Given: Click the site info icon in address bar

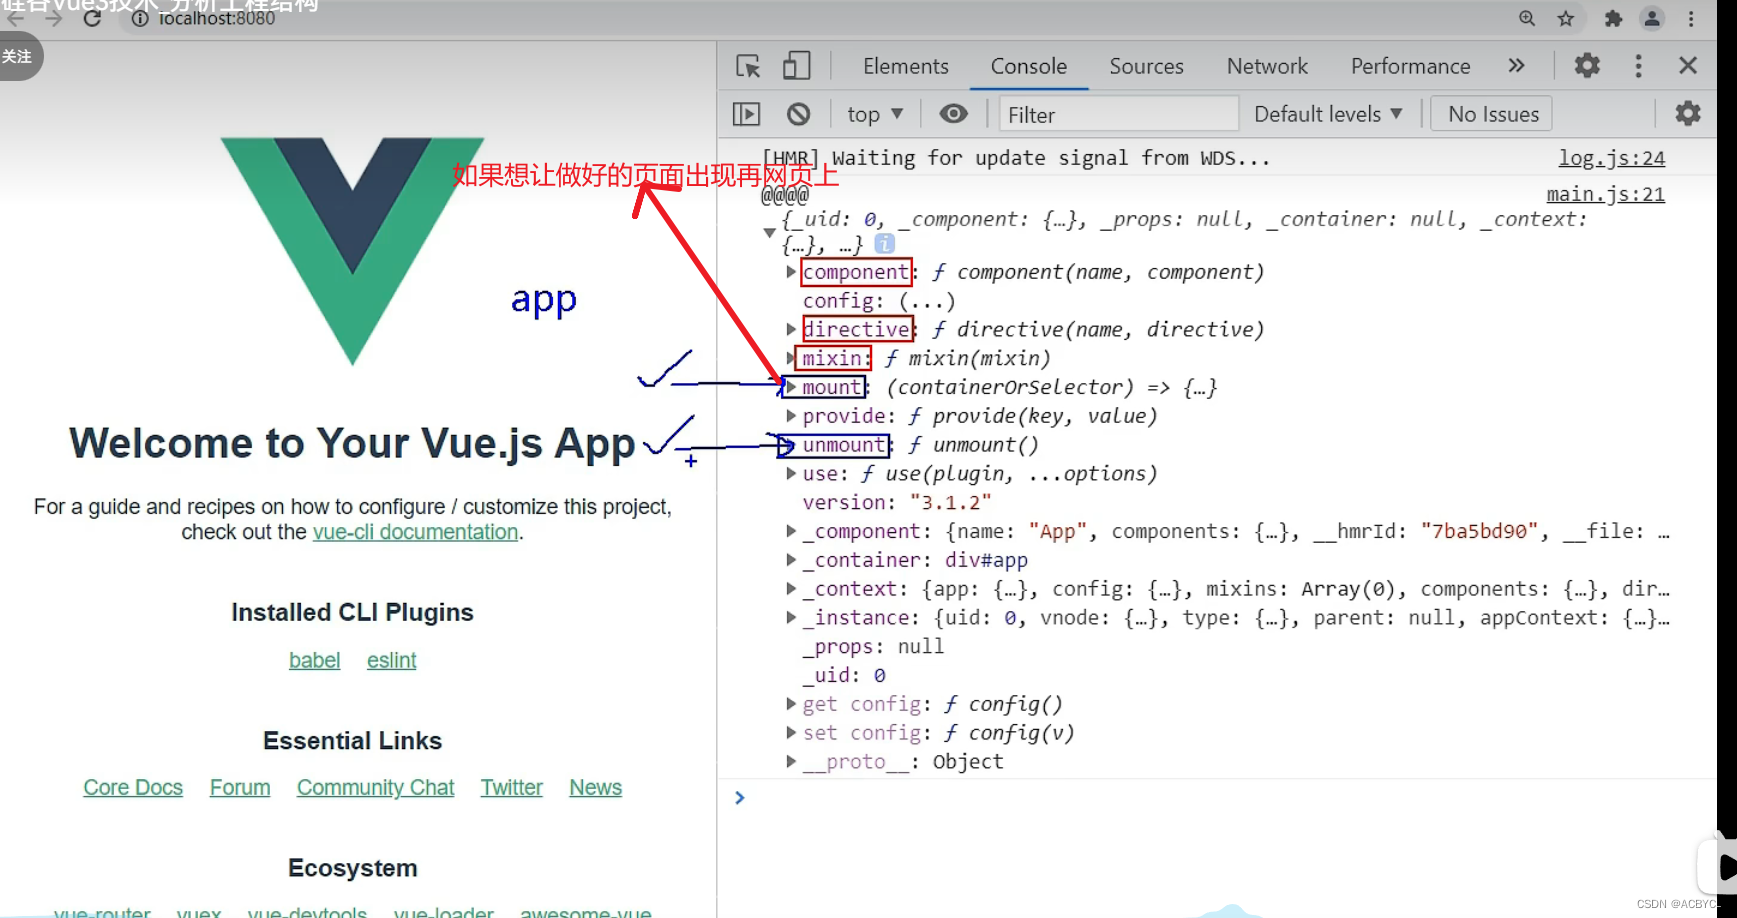Looking at the screenshot, I should [x=140, y=18].
